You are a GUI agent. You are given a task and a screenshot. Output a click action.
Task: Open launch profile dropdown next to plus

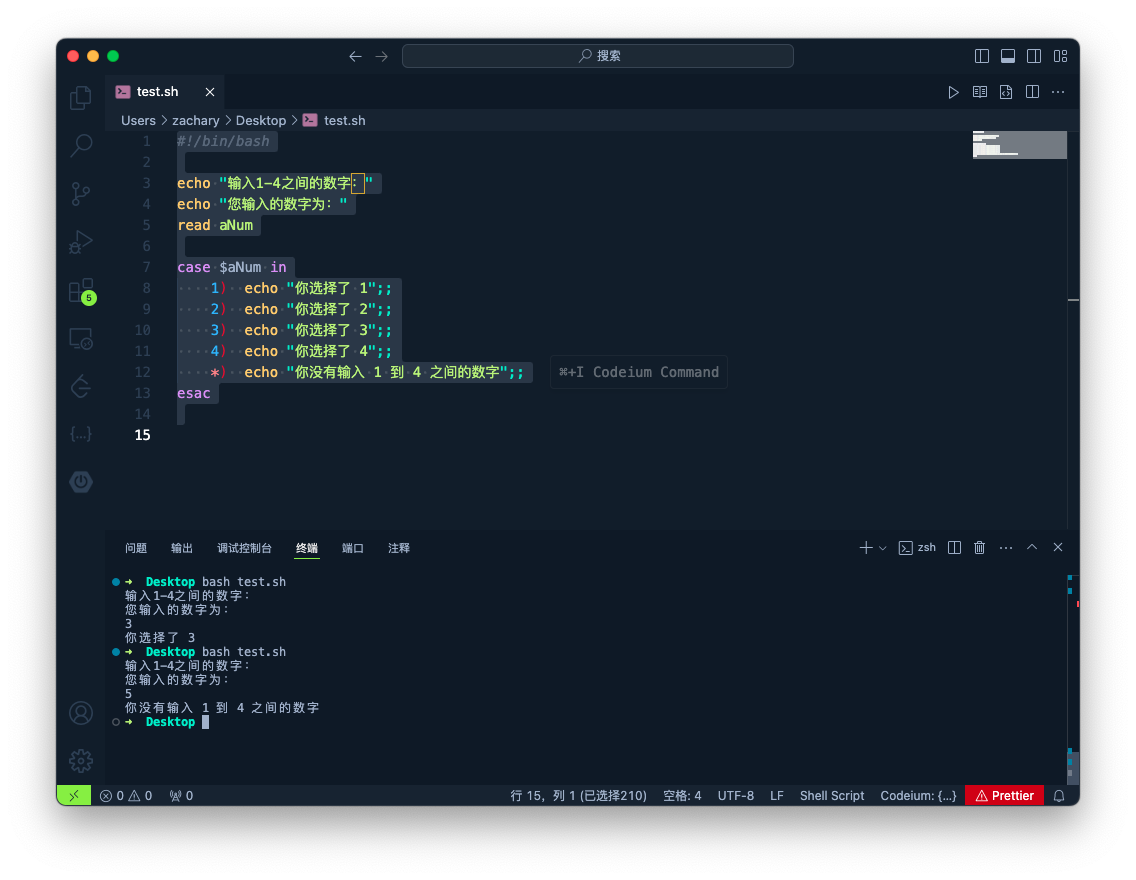882,548
